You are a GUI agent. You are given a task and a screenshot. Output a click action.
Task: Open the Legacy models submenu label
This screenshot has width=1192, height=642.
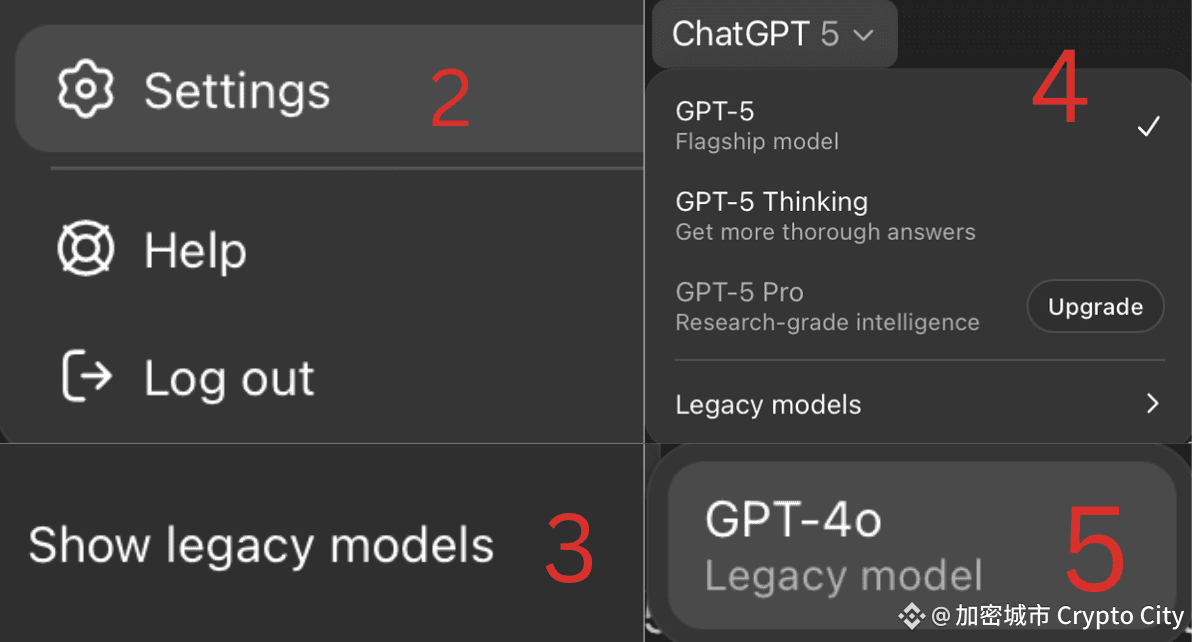768,404
